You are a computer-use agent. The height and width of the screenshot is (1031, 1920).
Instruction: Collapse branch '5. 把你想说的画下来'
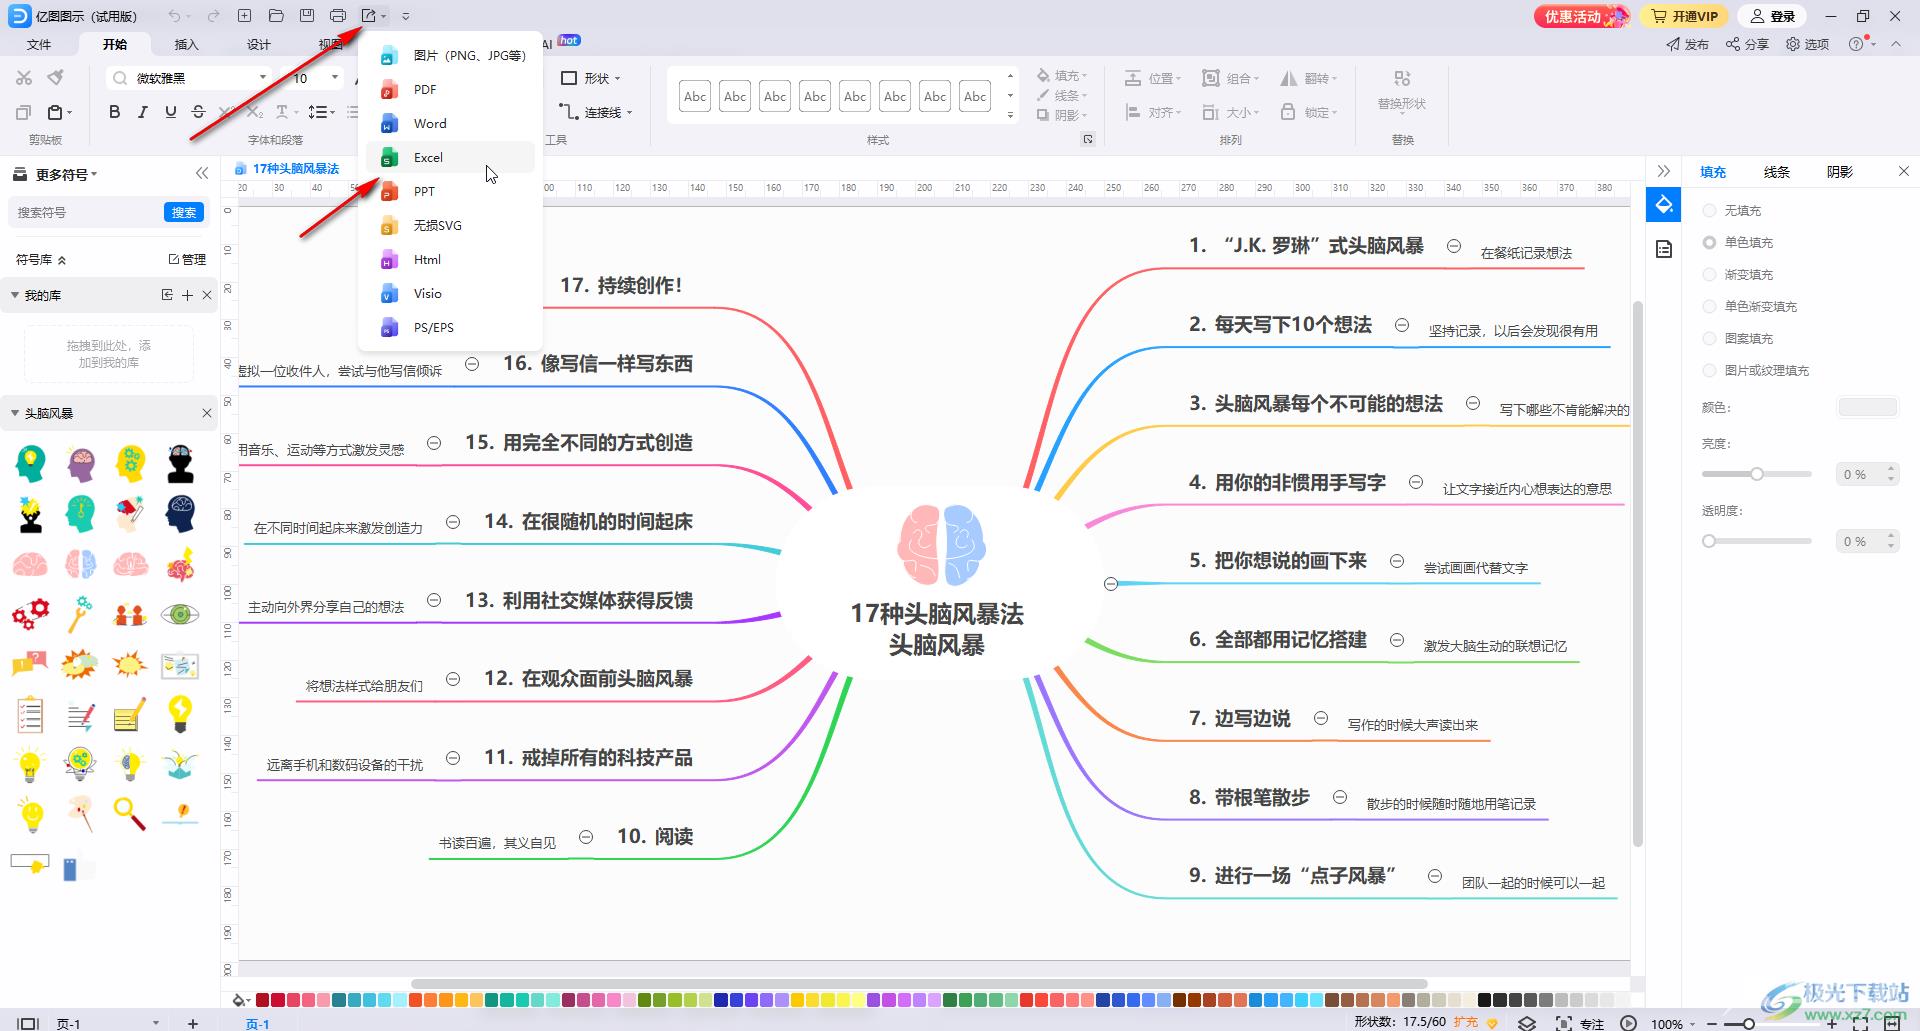[x=1397, y=561]
